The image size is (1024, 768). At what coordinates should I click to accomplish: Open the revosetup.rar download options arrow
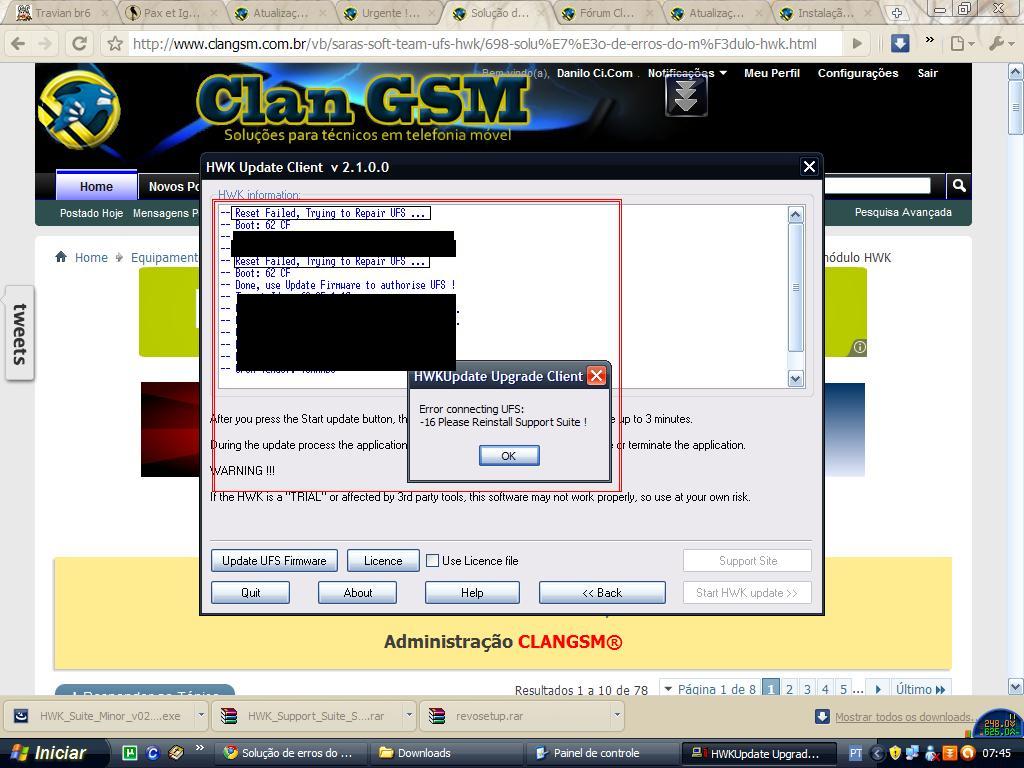616,715
